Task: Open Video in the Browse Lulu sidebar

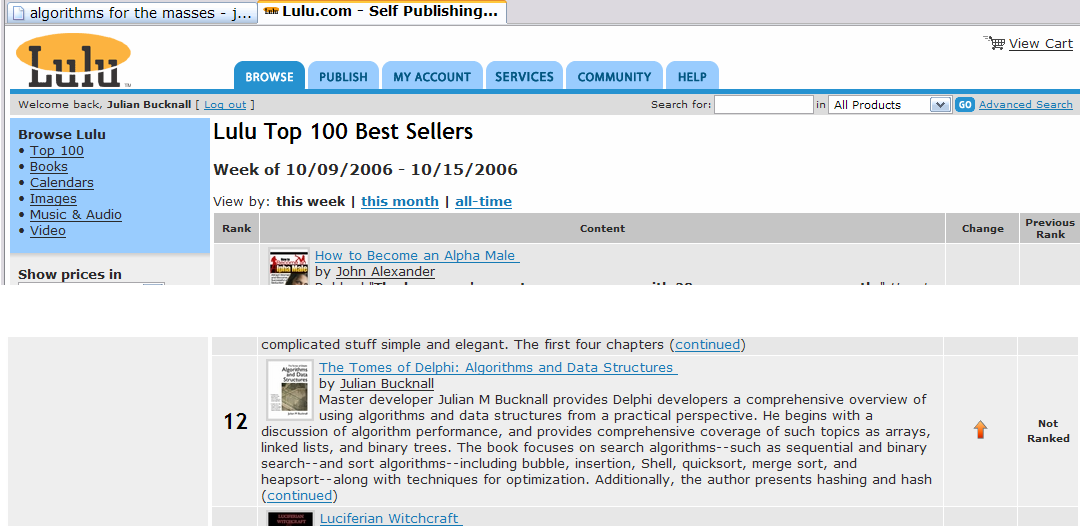Action: (48, 231)
